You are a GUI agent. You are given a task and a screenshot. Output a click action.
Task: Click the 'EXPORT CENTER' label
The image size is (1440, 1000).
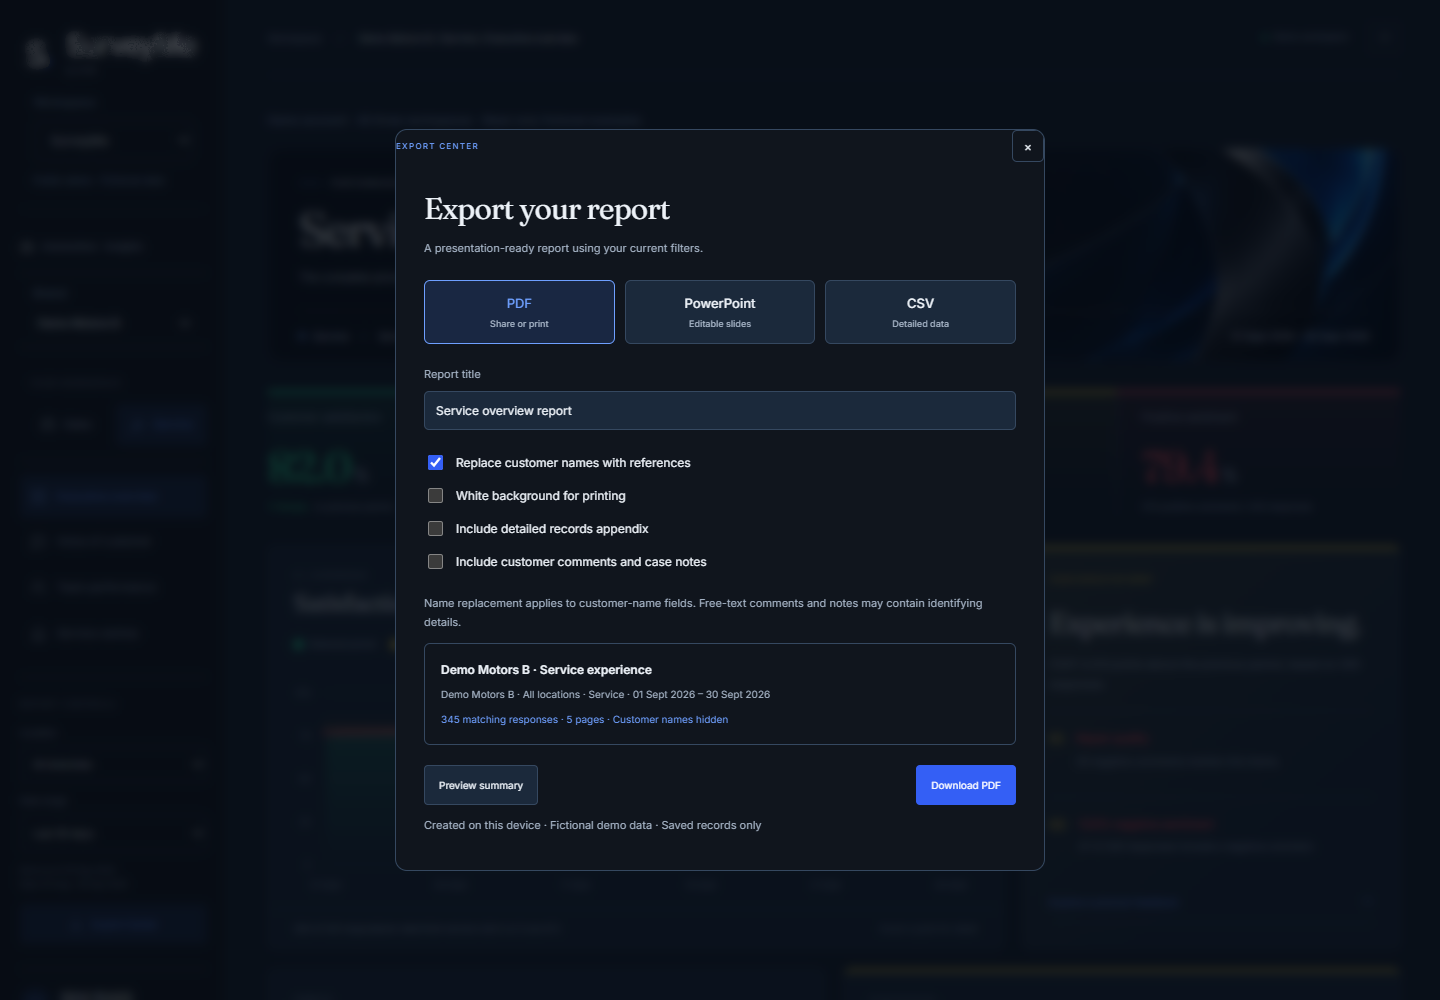pos(437,146)
